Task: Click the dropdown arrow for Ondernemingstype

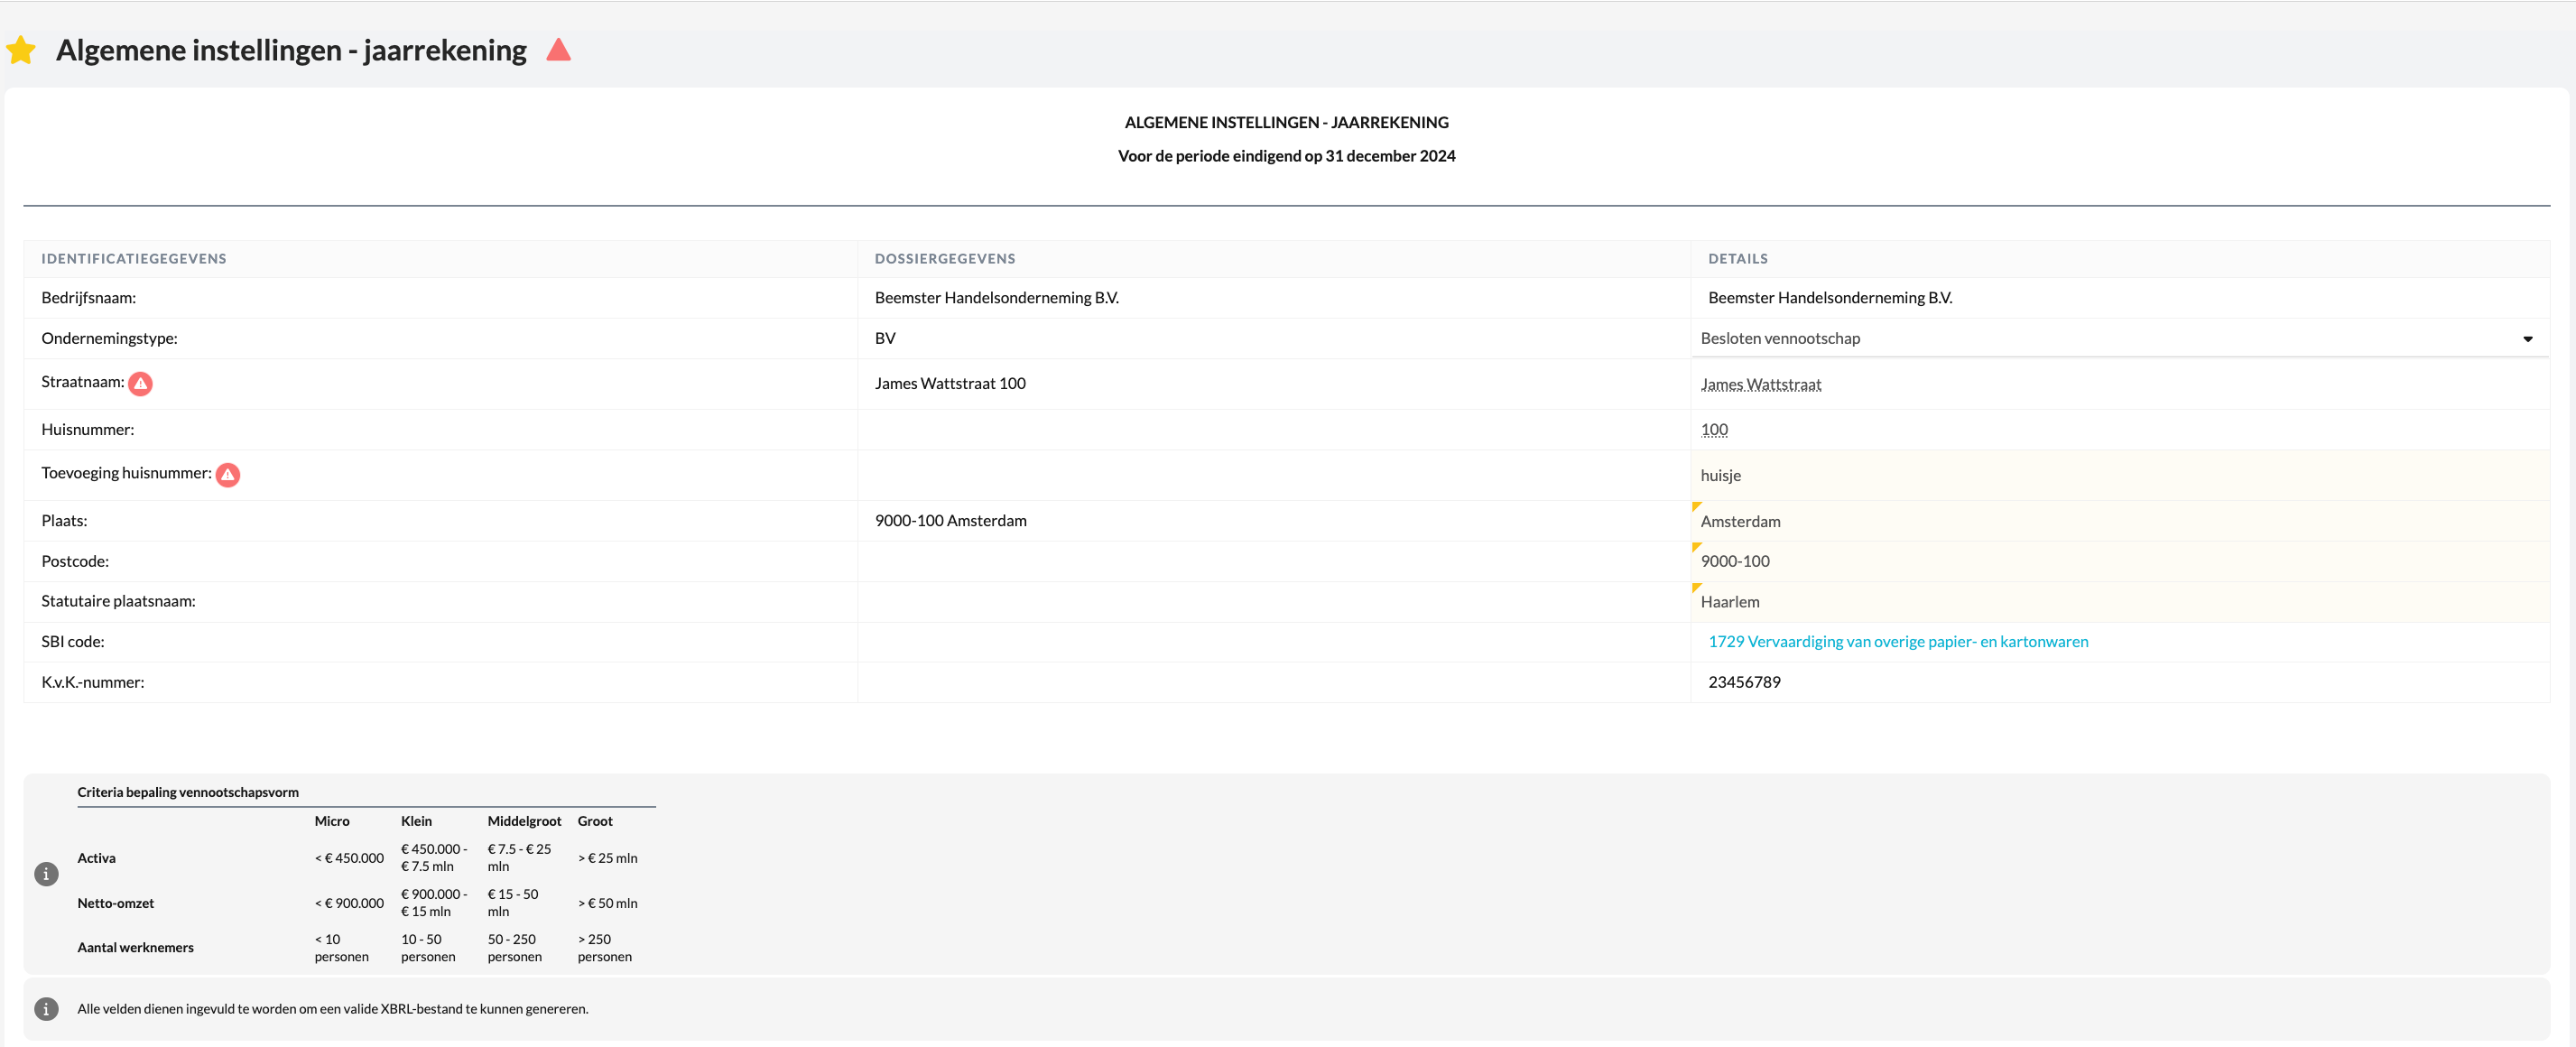Action: point(2527,339)
